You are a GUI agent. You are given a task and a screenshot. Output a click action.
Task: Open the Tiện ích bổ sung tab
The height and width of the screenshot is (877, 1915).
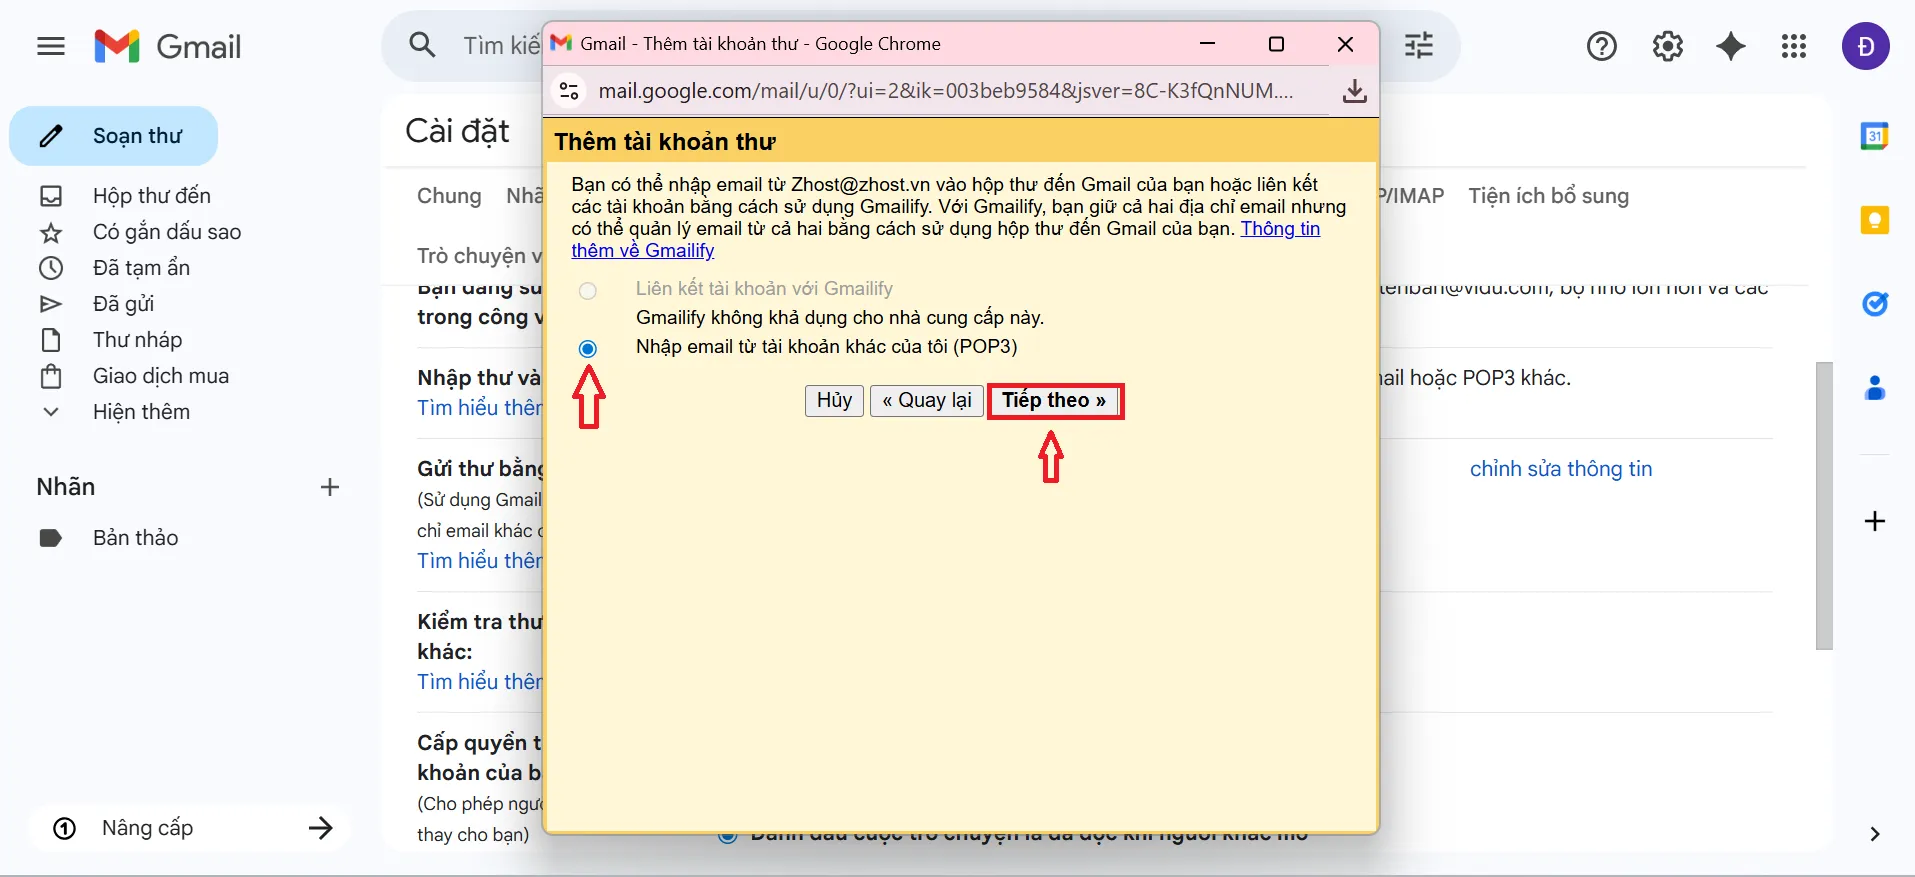click(x=1548, y=196)
